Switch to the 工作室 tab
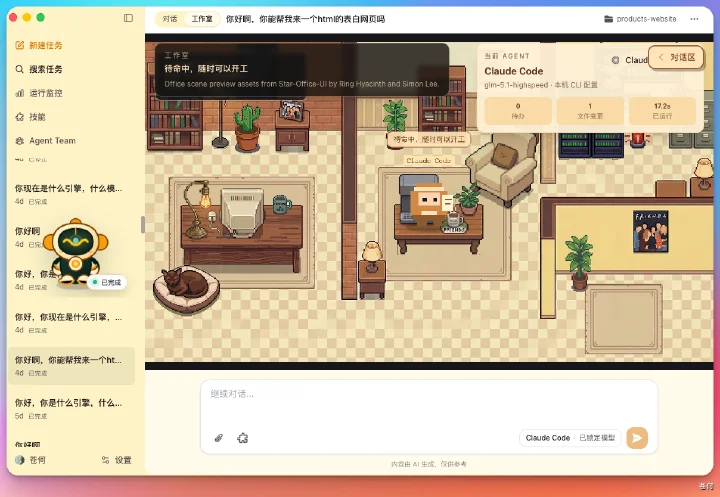Viewport: 720px width, 497px height. pos(202,19)
